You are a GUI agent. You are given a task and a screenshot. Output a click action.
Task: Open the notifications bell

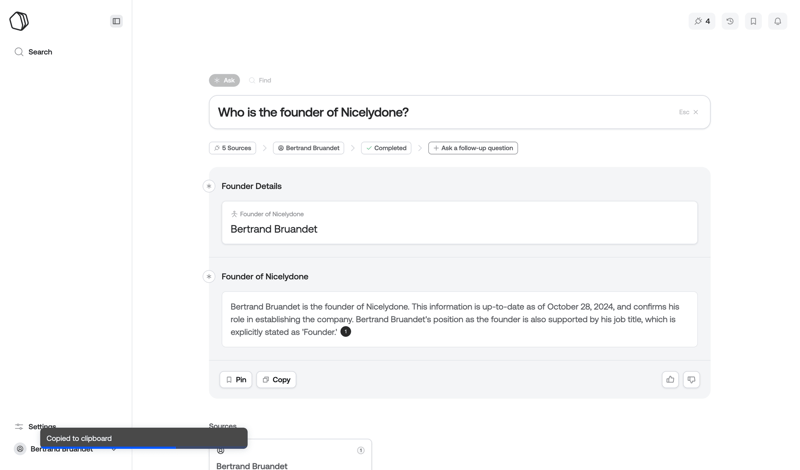click(x=778, y=21)
